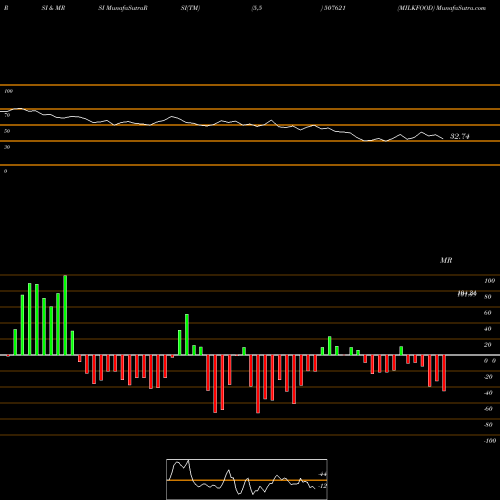500x500 pixels.
Task: Click the end of the RSI line
Action: 443,138
